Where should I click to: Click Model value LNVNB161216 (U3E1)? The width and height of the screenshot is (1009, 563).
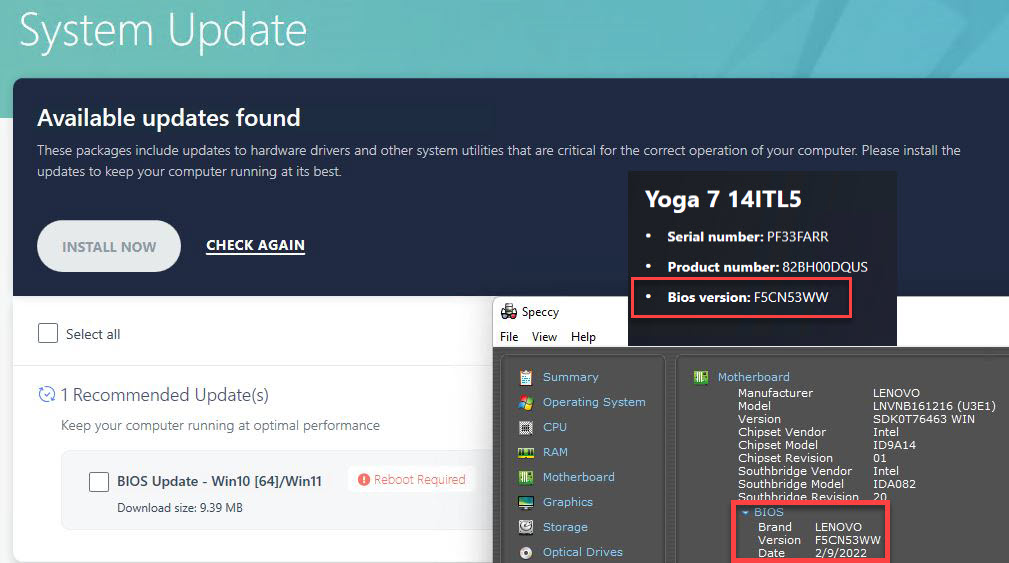(x=934, y=406)
